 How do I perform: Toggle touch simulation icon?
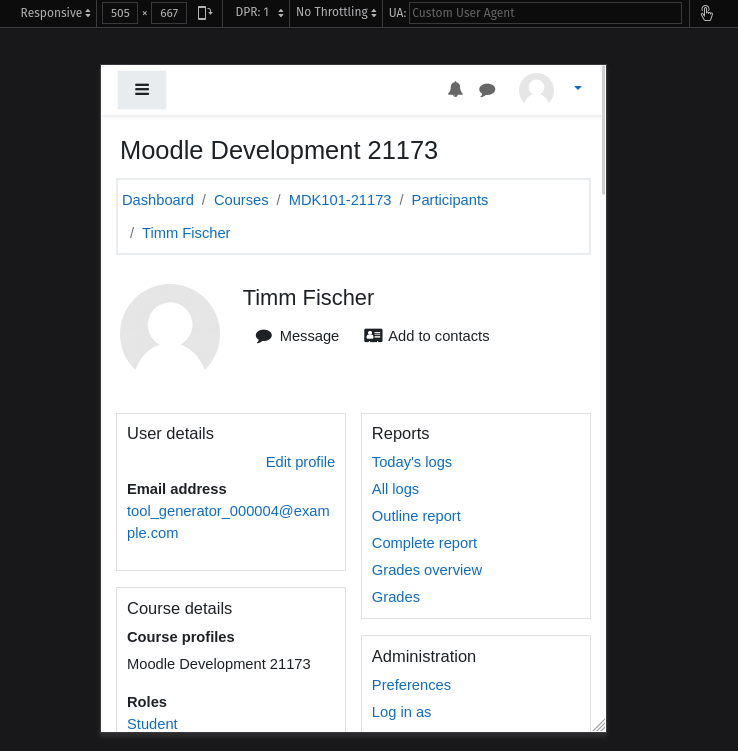click(706, 13)
